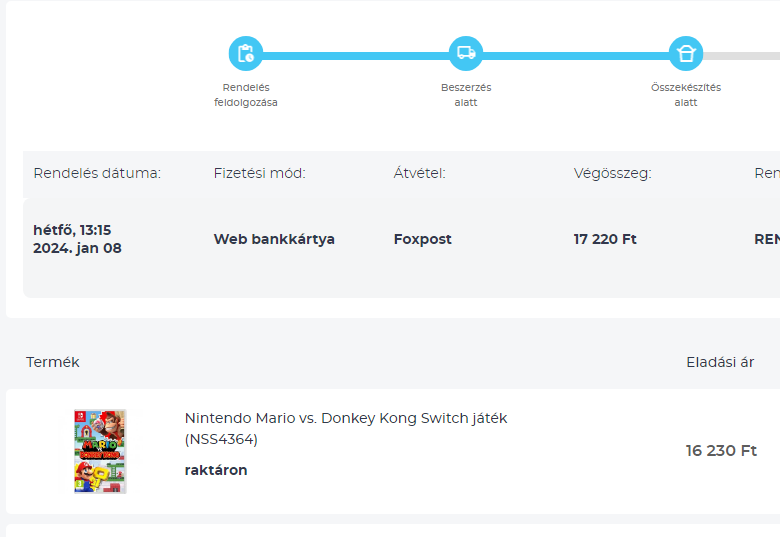Viewport: 780px width, 537px height.
Task: Click the 'Rendelés feldolgozása' step label
Action: click(246, 95)
